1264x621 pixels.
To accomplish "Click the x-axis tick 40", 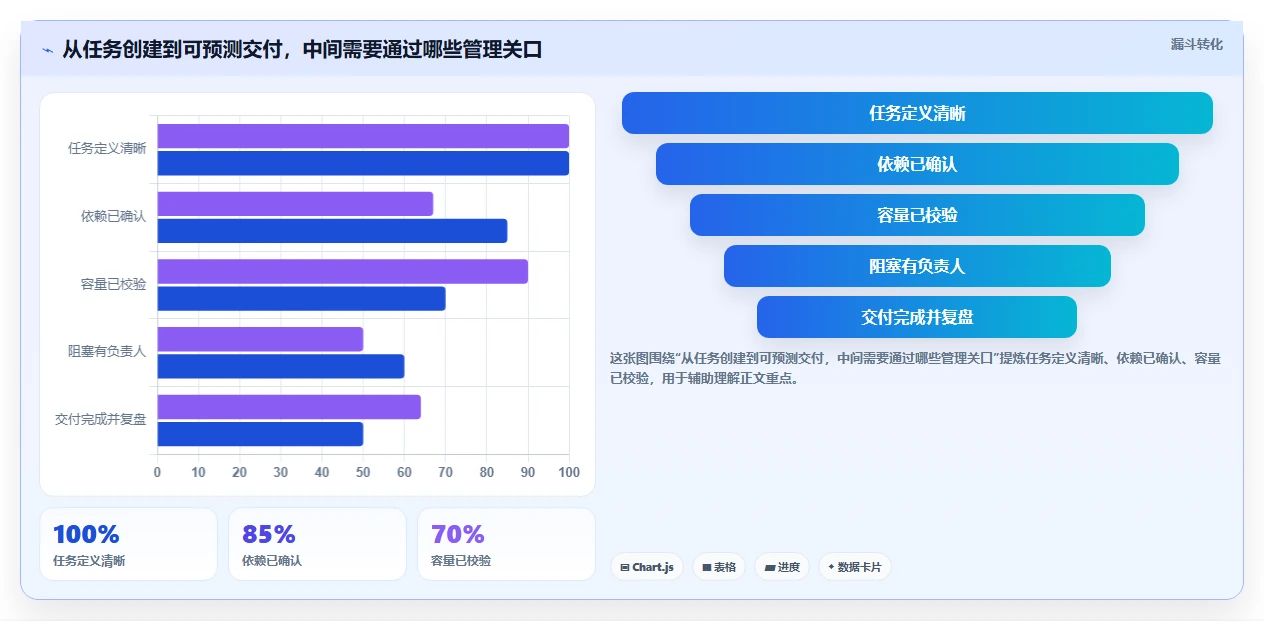I will point(322,472).
